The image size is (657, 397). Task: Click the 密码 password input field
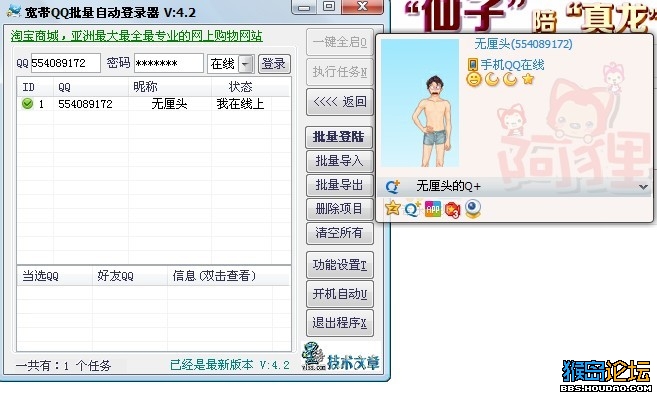coord(169,63)
